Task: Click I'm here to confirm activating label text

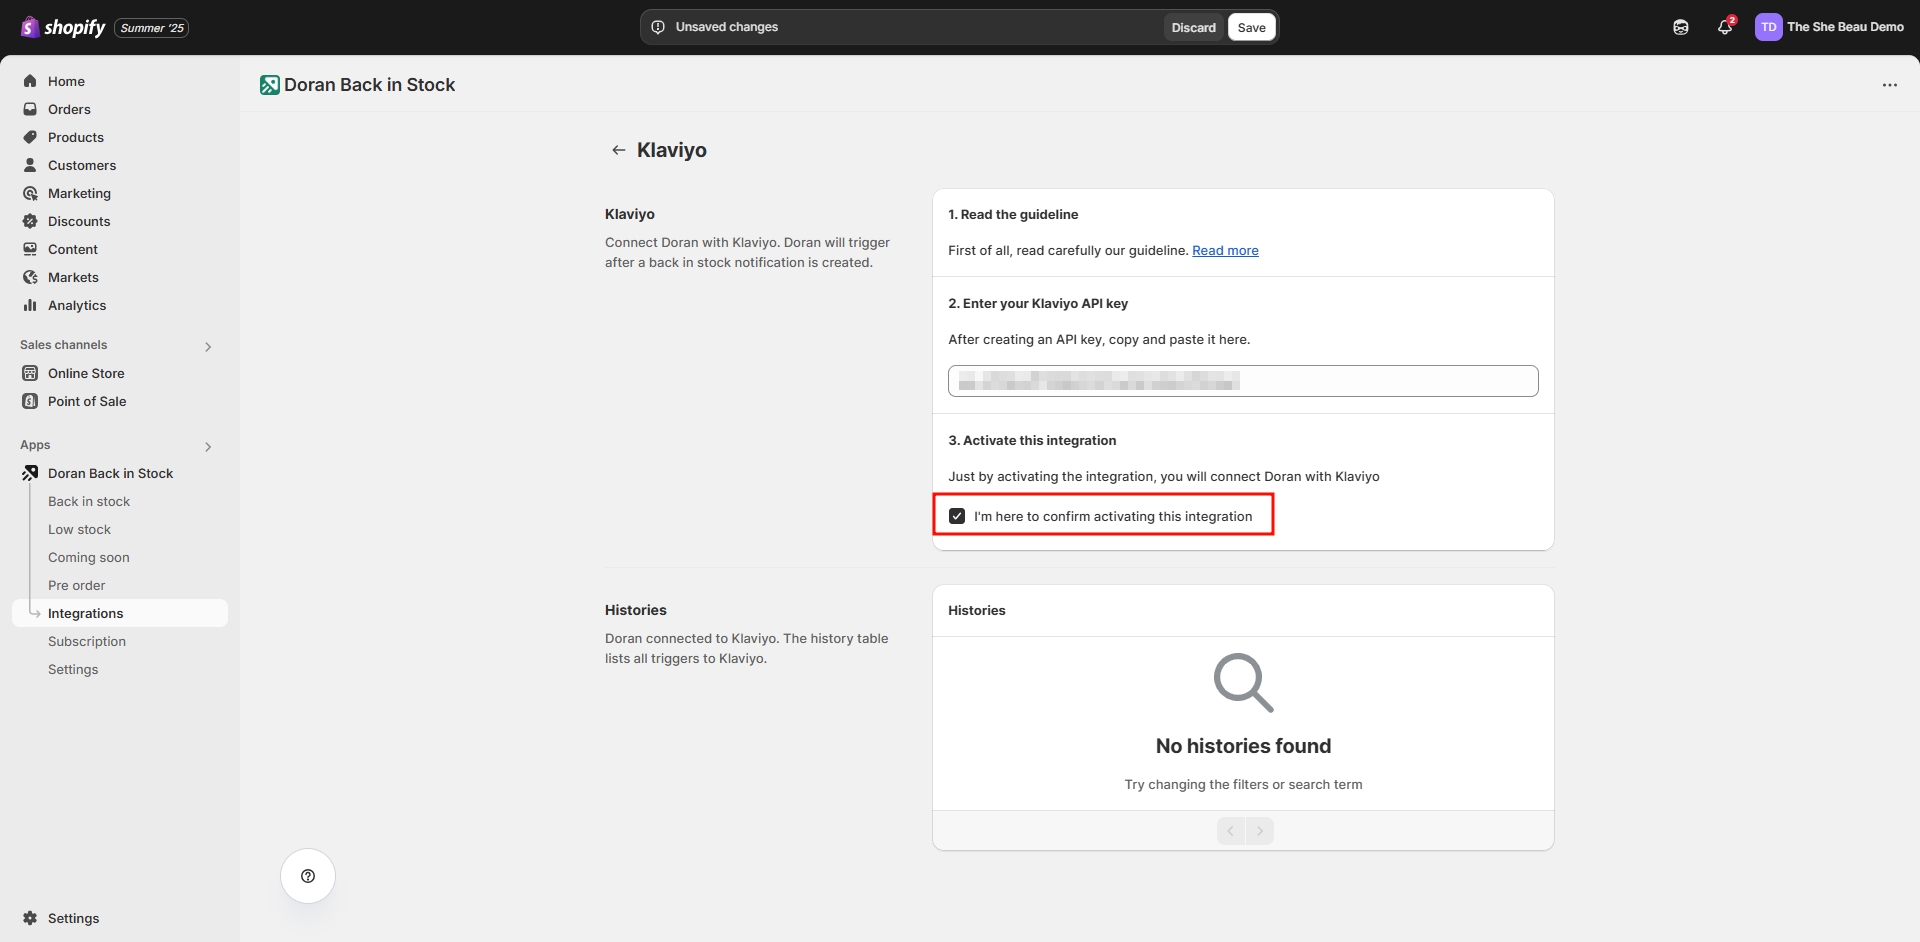Action: click(1113, 516)
